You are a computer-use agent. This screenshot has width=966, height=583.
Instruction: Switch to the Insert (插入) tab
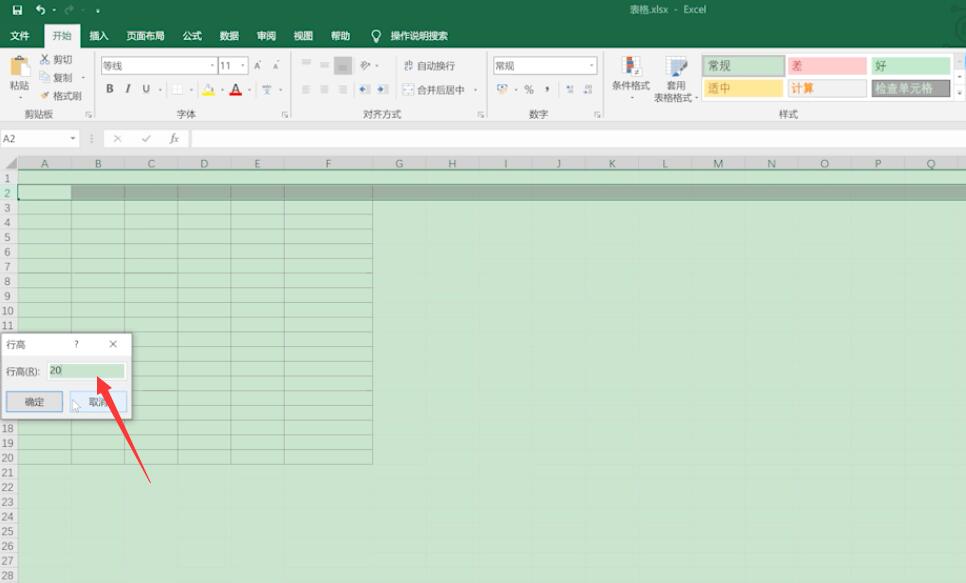pos(99,36)
